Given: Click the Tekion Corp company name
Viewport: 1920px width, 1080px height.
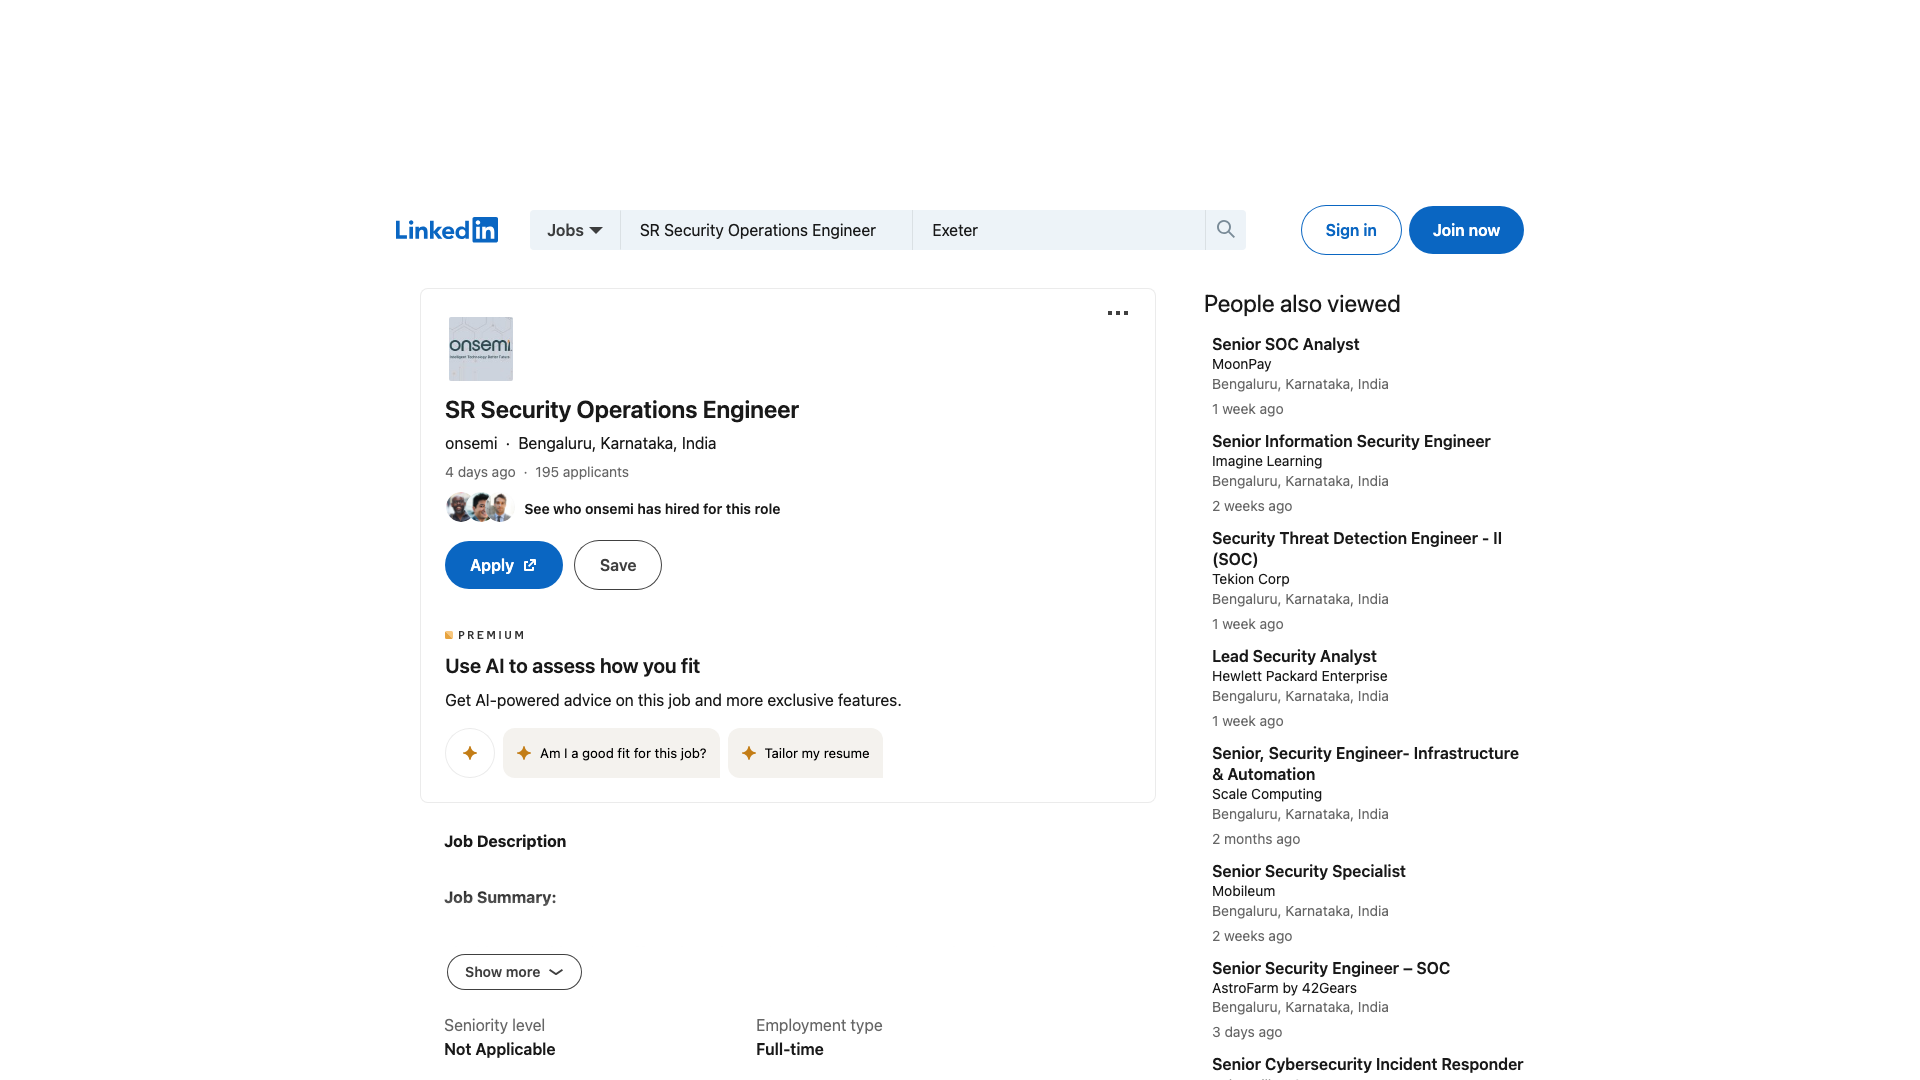Looking at the screenshot, I should click(x=1250, y=579).
